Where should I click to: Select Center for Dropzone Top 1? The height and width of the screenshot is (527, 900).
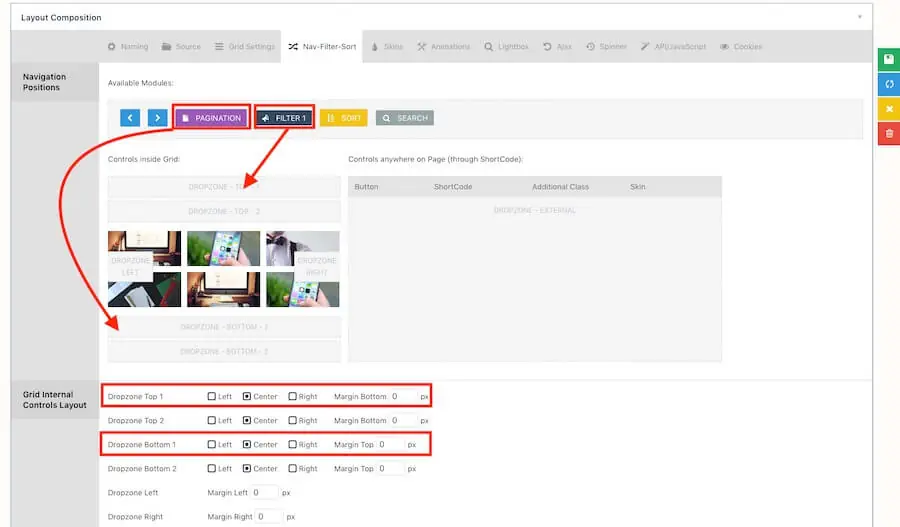tap(247, 396)
